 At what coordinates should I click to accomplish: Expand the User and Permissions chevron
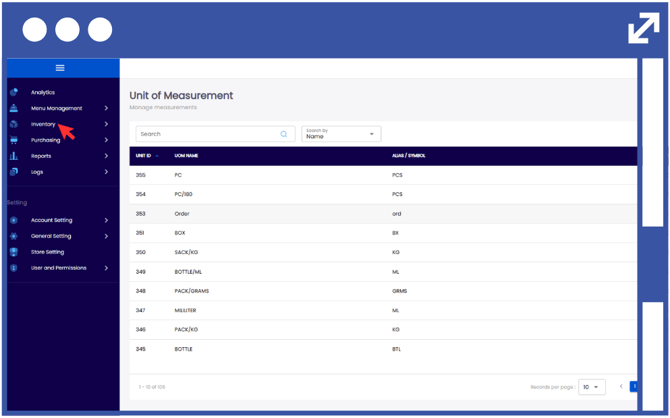[106, 268]
